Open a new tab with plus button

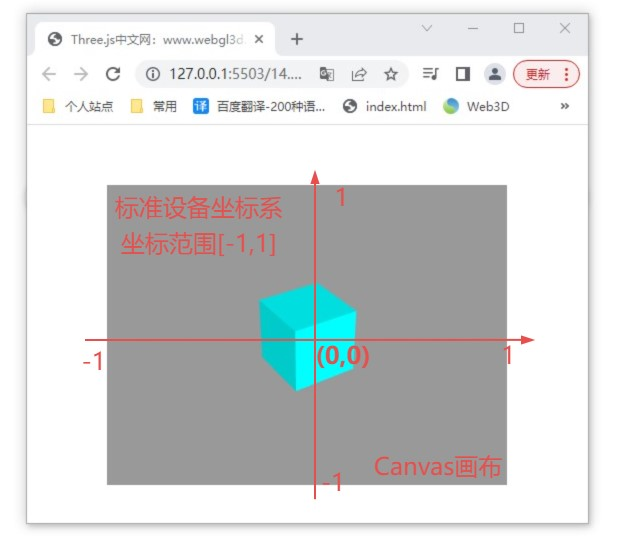[297, 39]
